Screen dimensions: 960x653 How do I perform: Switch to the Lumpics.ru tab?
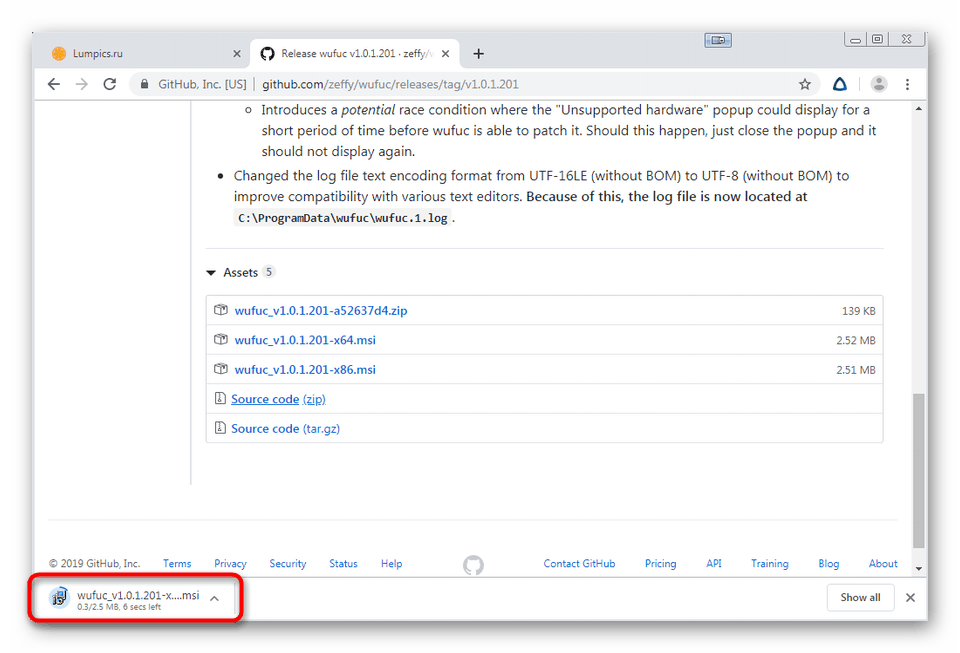[x=141, y=54]
